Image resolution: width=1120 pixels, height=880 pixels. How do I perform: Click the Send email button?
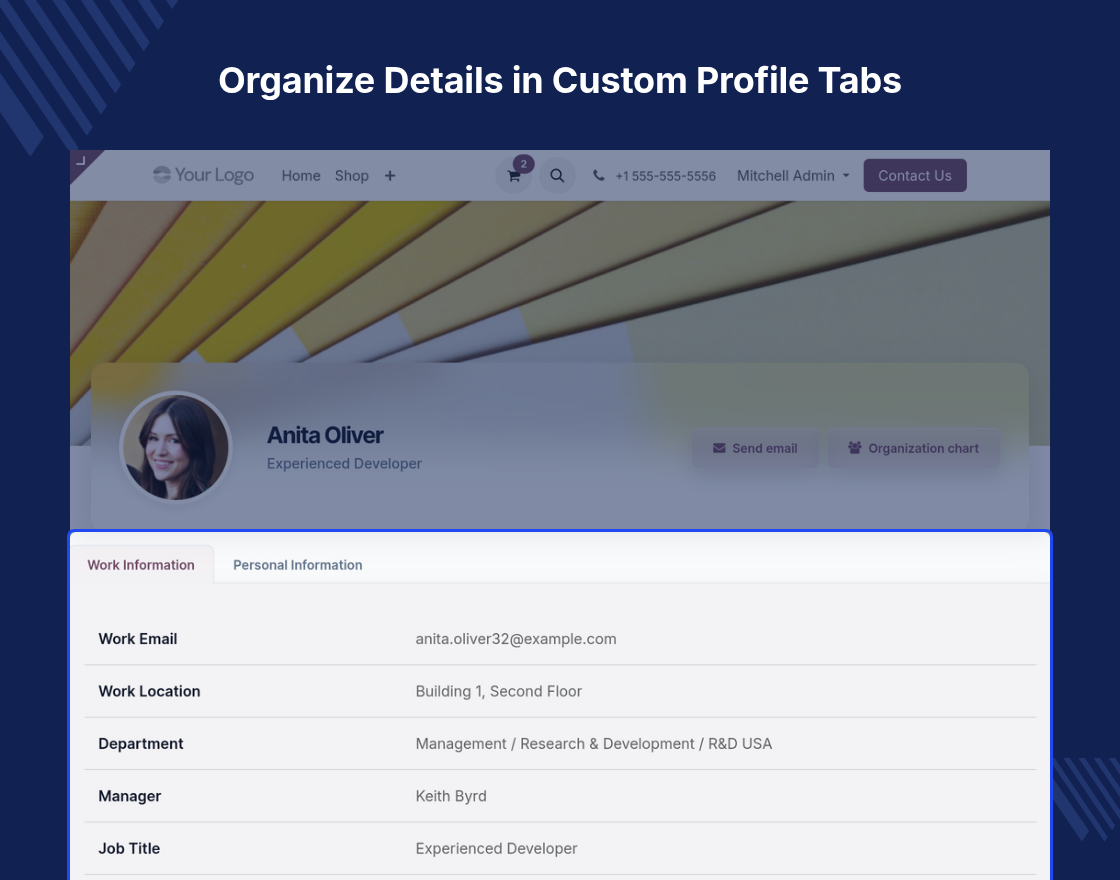pos(755,449)
